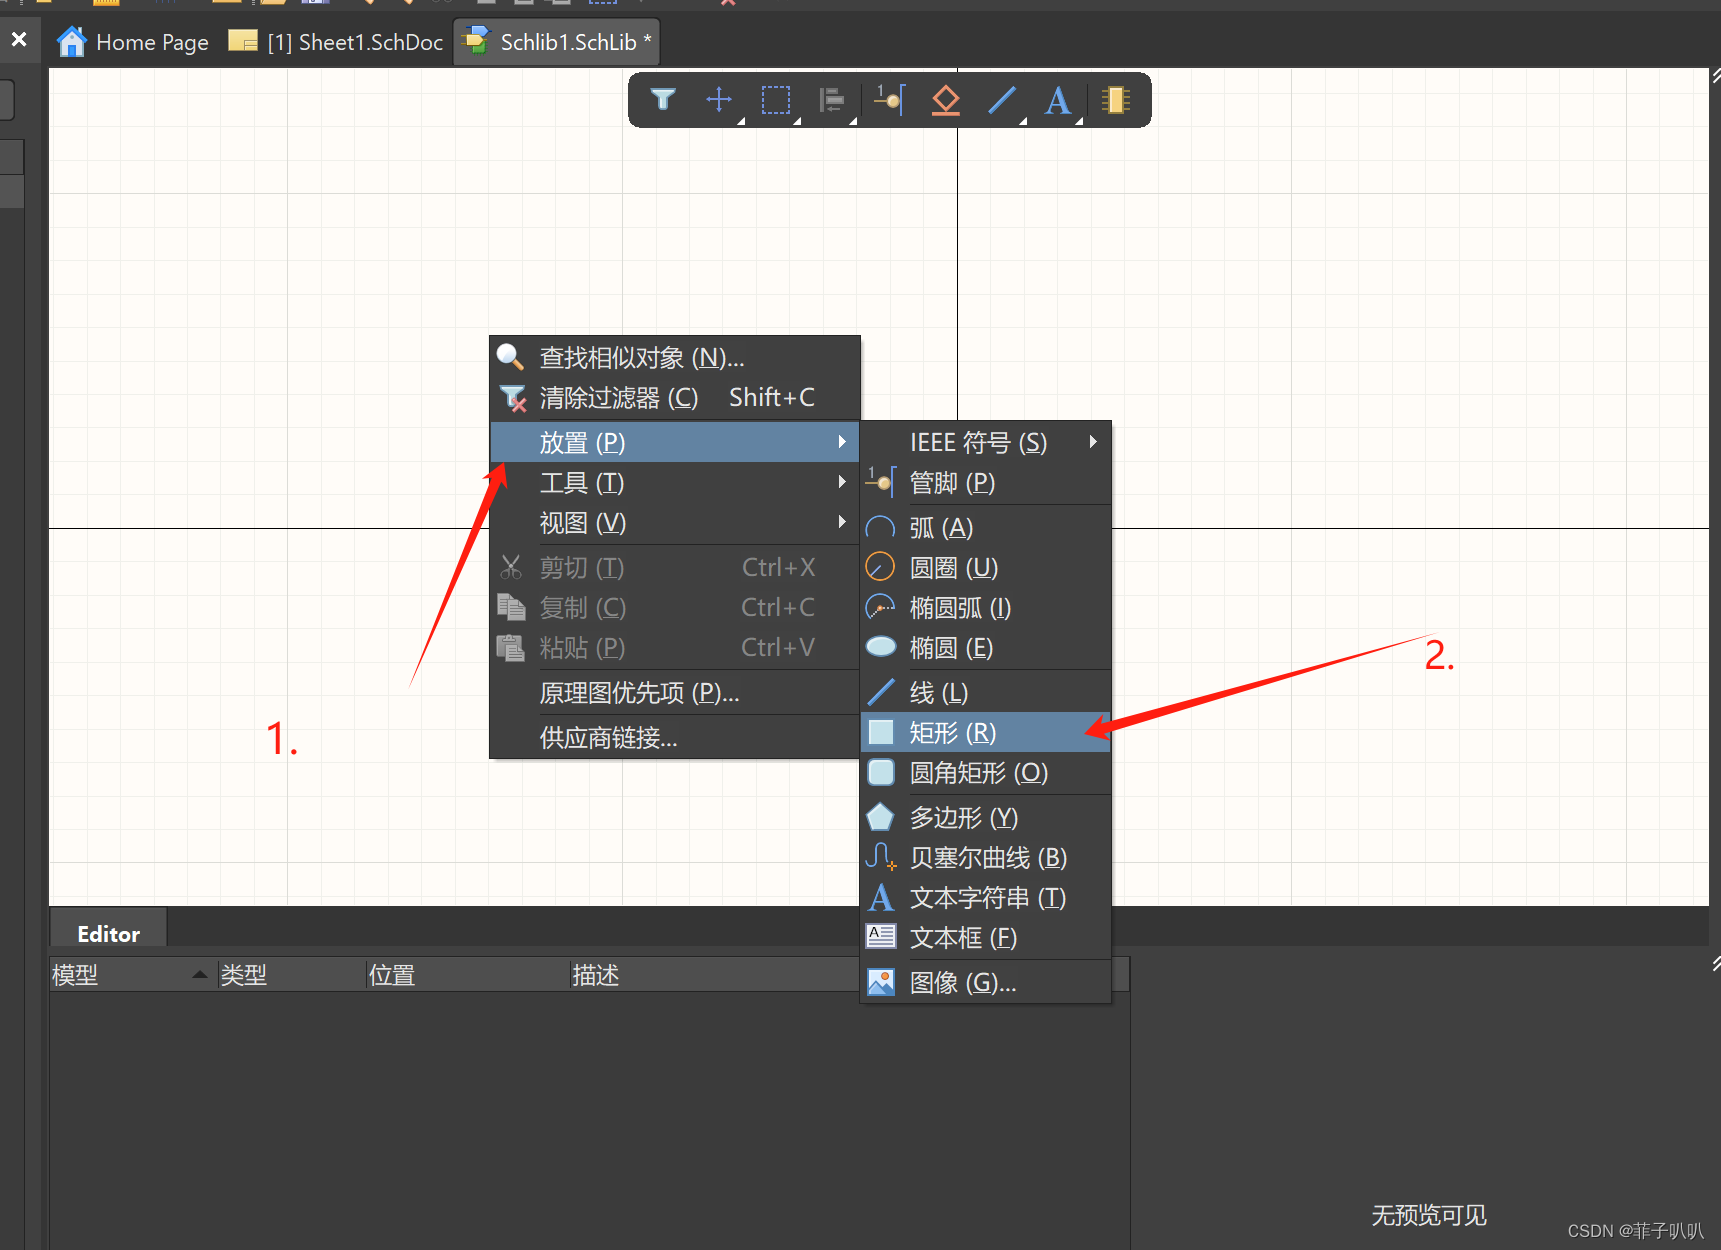Select 贝塞尔曲线 (B) bezier option
The width and height of the screenshot is (1721, 1250).
point(986,857)
